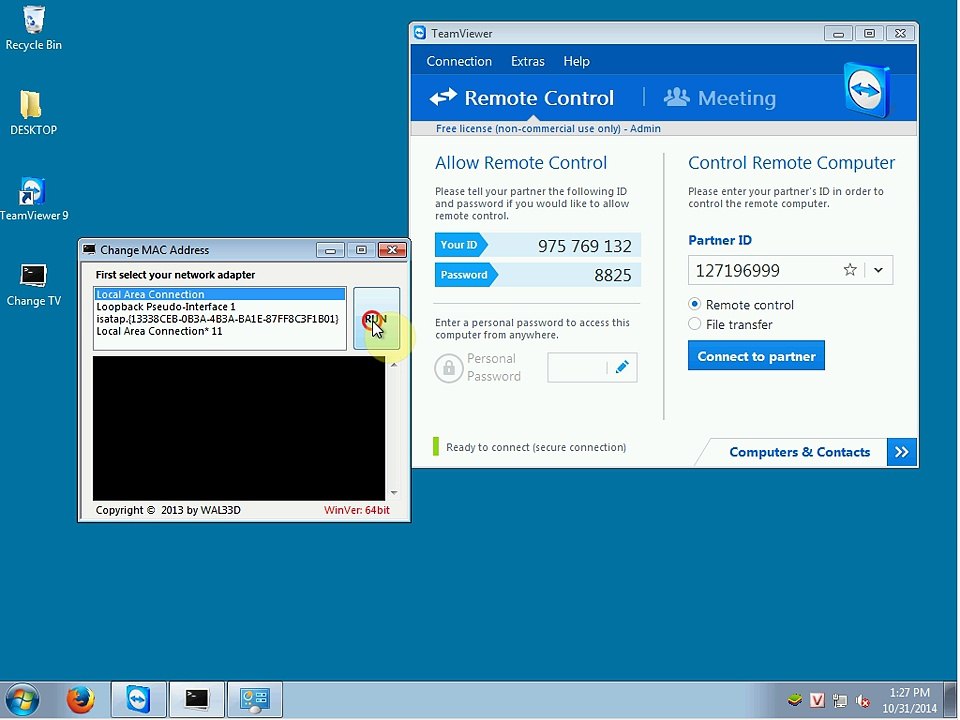
Task: Click the RUN button in Change MAC Address
Action: [377, 318]
